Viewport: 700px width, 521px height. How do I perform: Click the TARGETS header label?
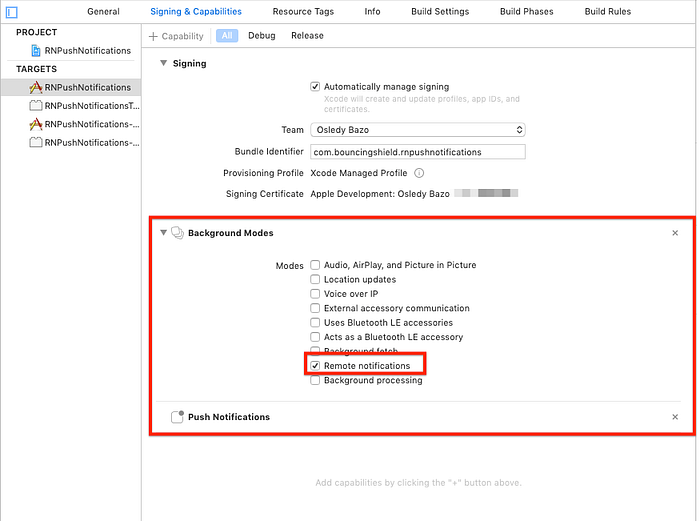37,69
